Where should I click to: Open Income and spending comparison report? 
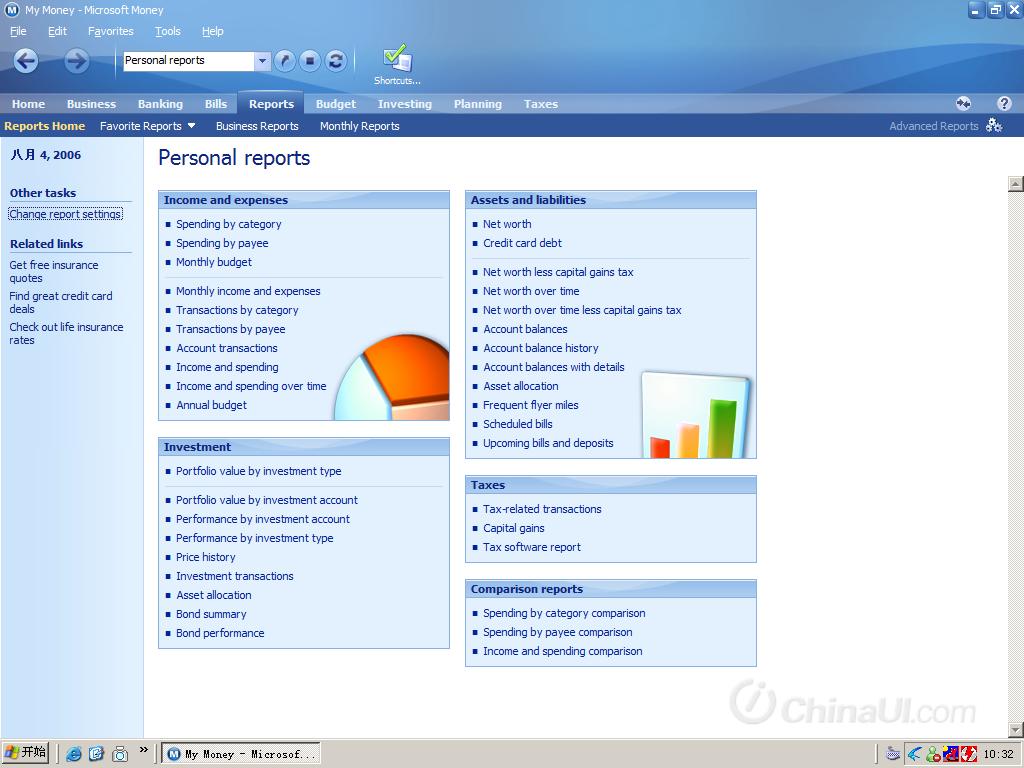(562, 651)
